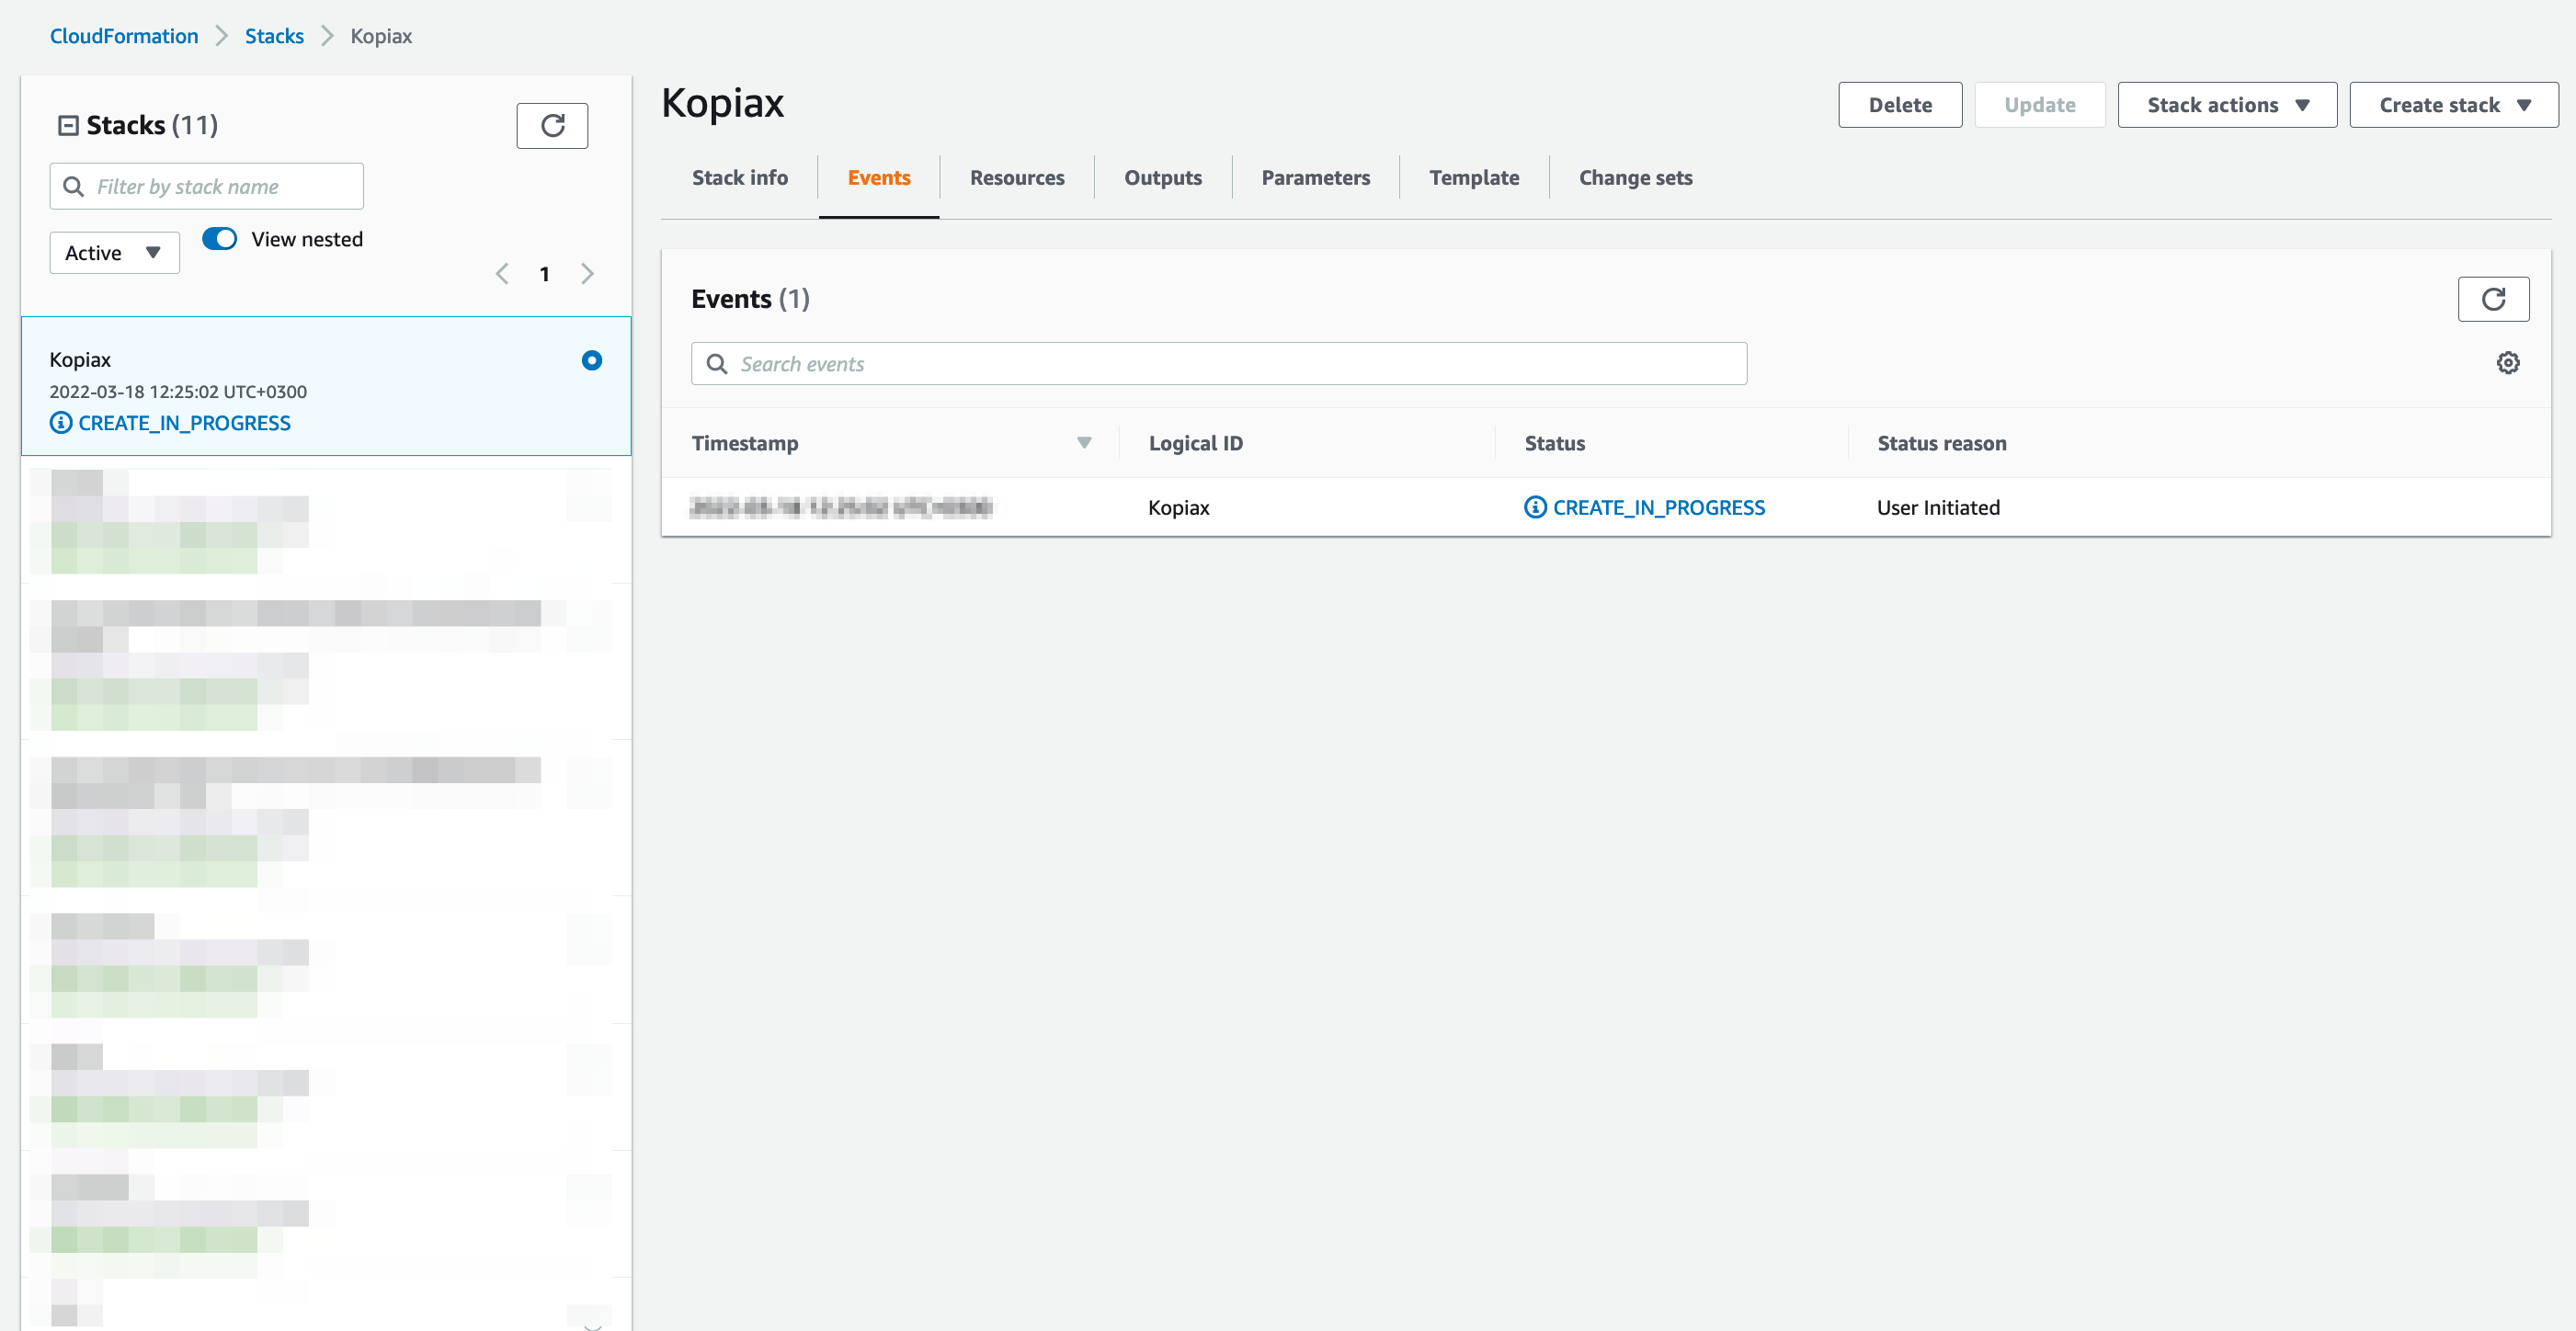Viewport: 2576px width, 1331px height.
Task: Open the Active status filter dropdown
Action: click(115, 253)
